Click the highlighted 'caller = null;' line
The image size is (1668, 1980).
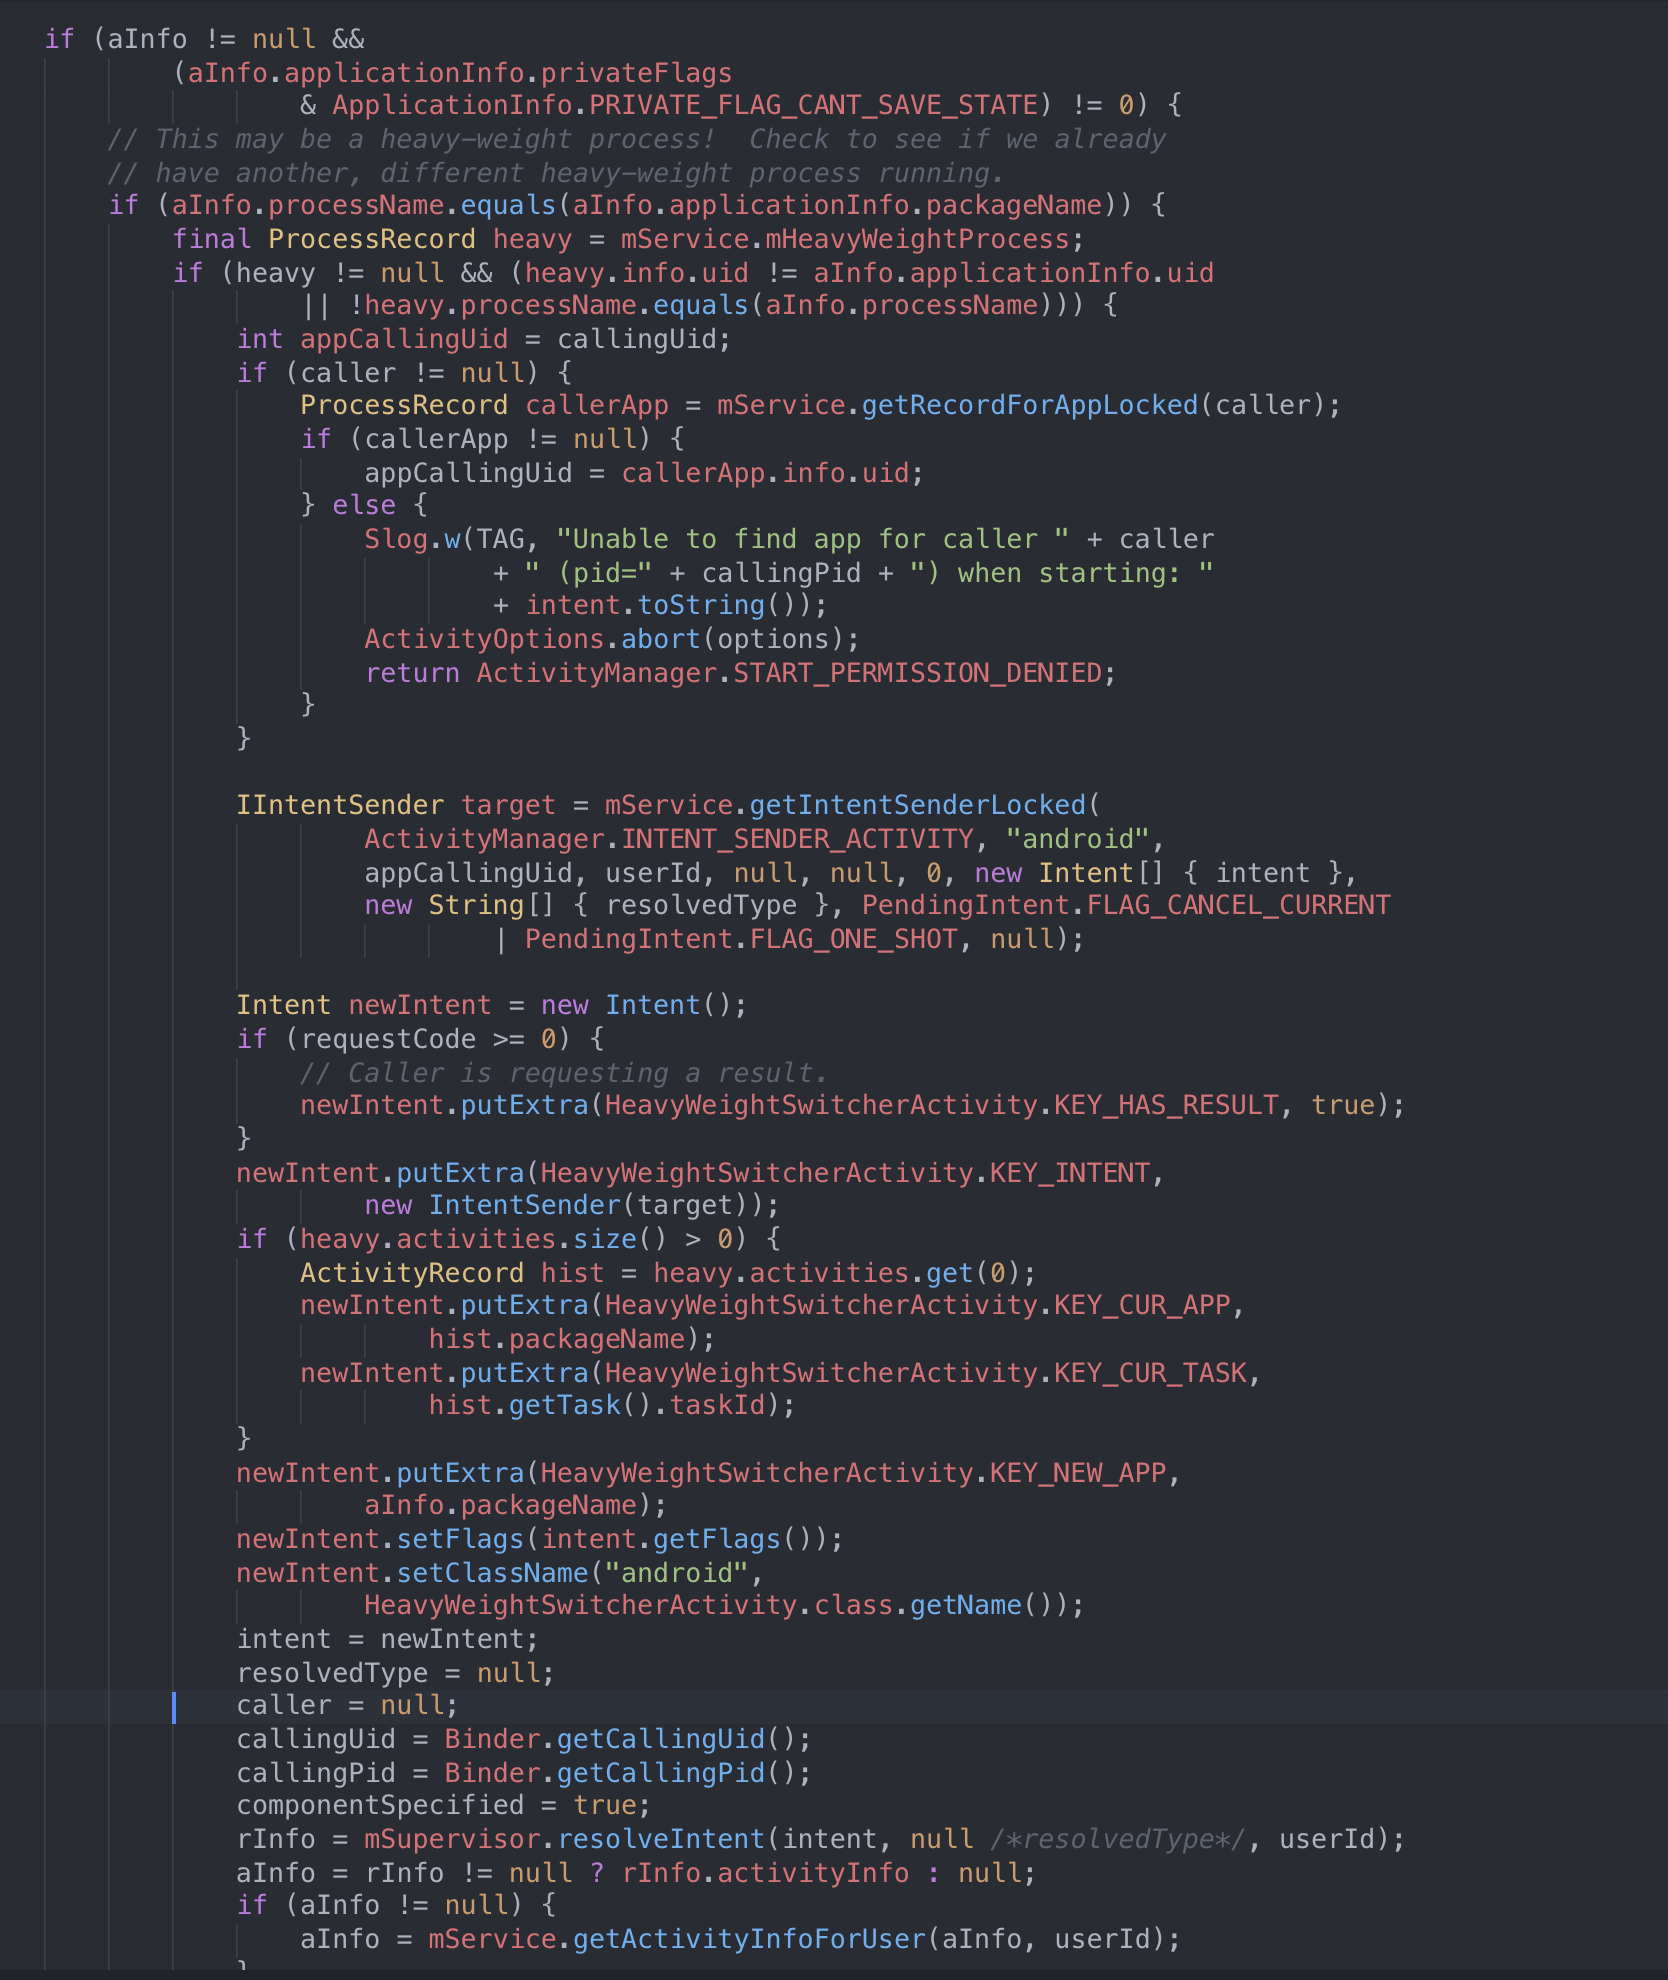(x=348, y=1705)
